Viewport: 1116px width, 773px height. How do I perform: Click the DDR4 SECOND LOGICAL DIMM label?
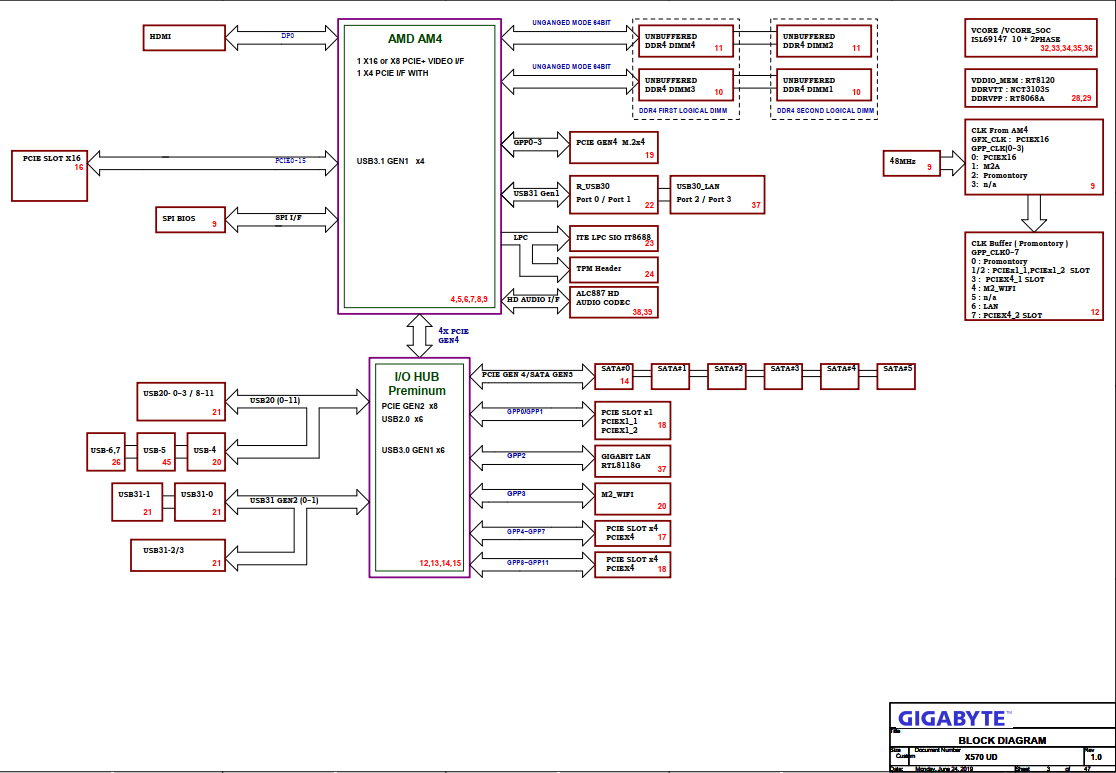pos(824,111)
